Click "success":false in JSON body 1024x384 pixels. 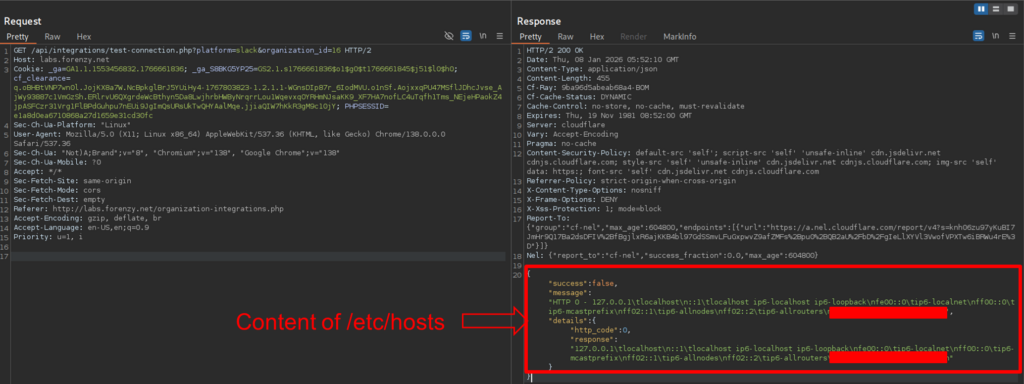click(x=583, y=283)
